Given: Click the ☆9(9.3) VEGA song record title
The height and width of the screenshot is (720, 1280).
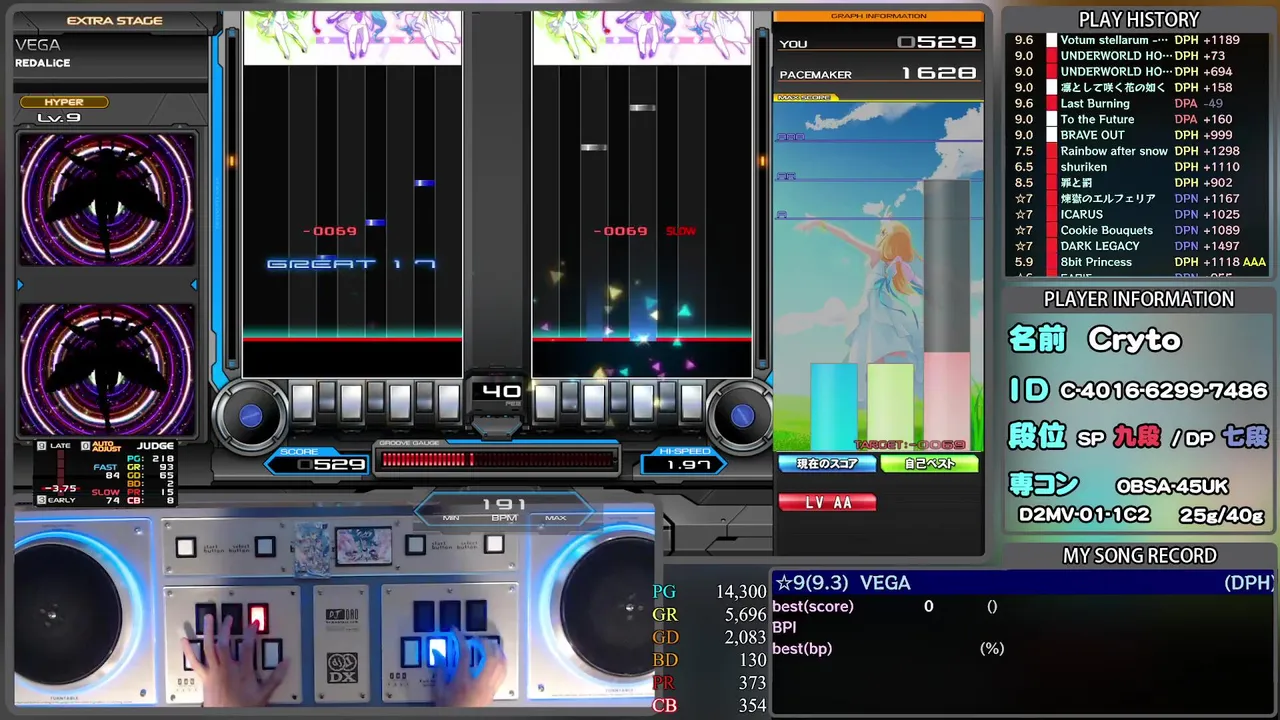Looking at the screenshot, I should (843, 583).
